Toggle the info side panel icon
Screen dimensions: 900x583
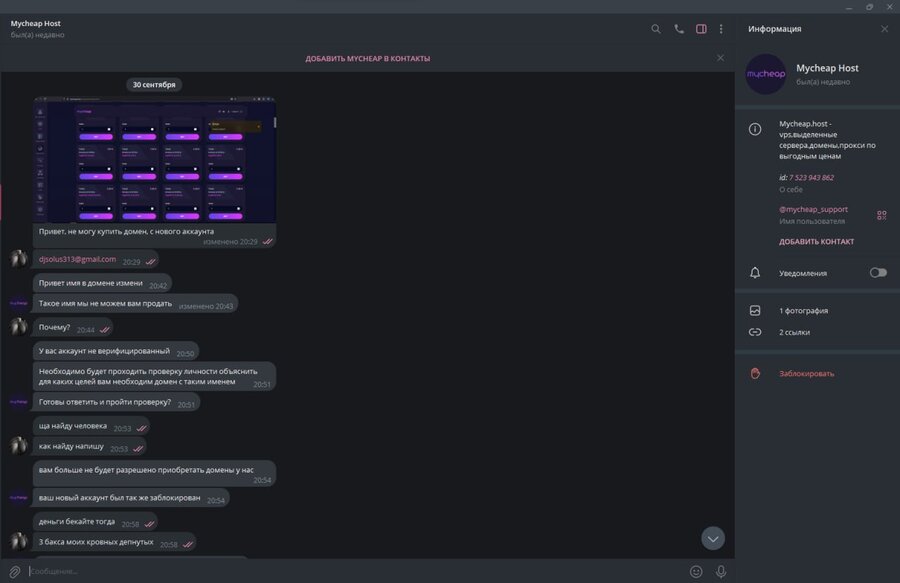(x=701, y=29)
